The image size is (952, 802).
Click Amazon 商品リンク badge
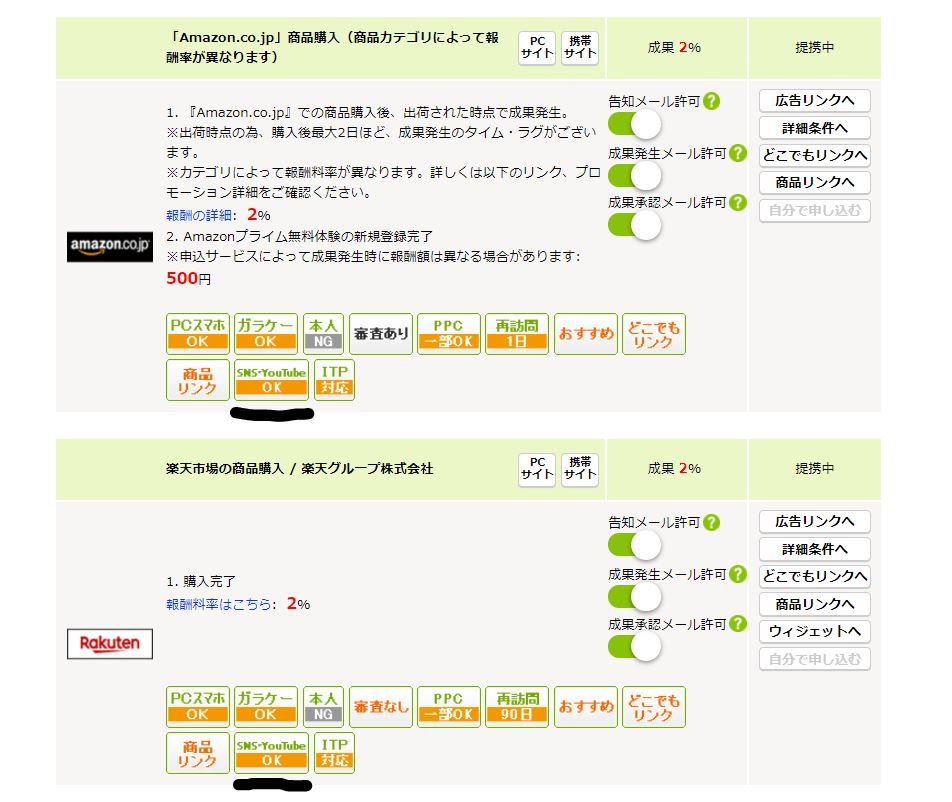(x=198, y=380)
